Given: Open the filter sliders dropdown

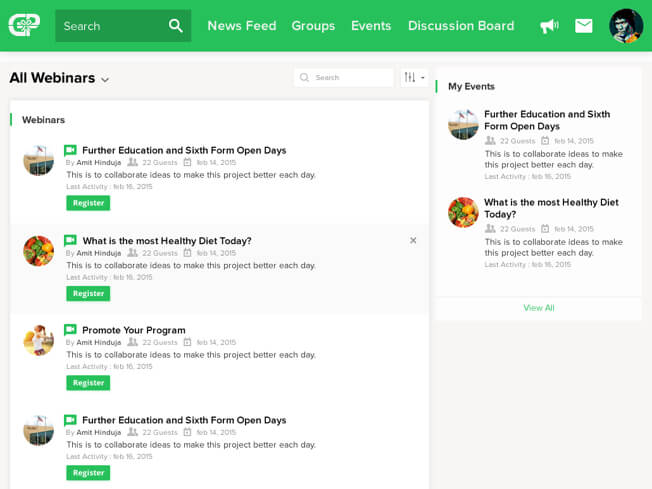Looking at the screenshot, I should (x=414, y=77).
